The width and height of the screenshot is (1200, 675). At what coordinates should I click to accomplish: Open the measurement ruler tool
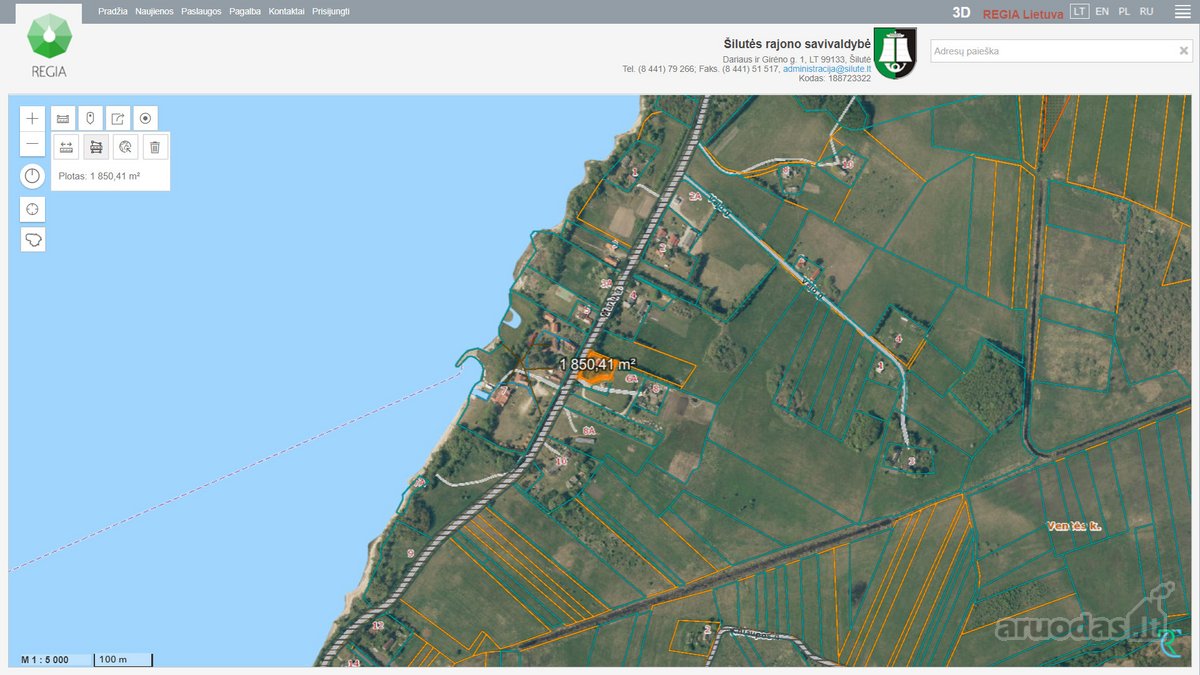[x=63, y=118]
